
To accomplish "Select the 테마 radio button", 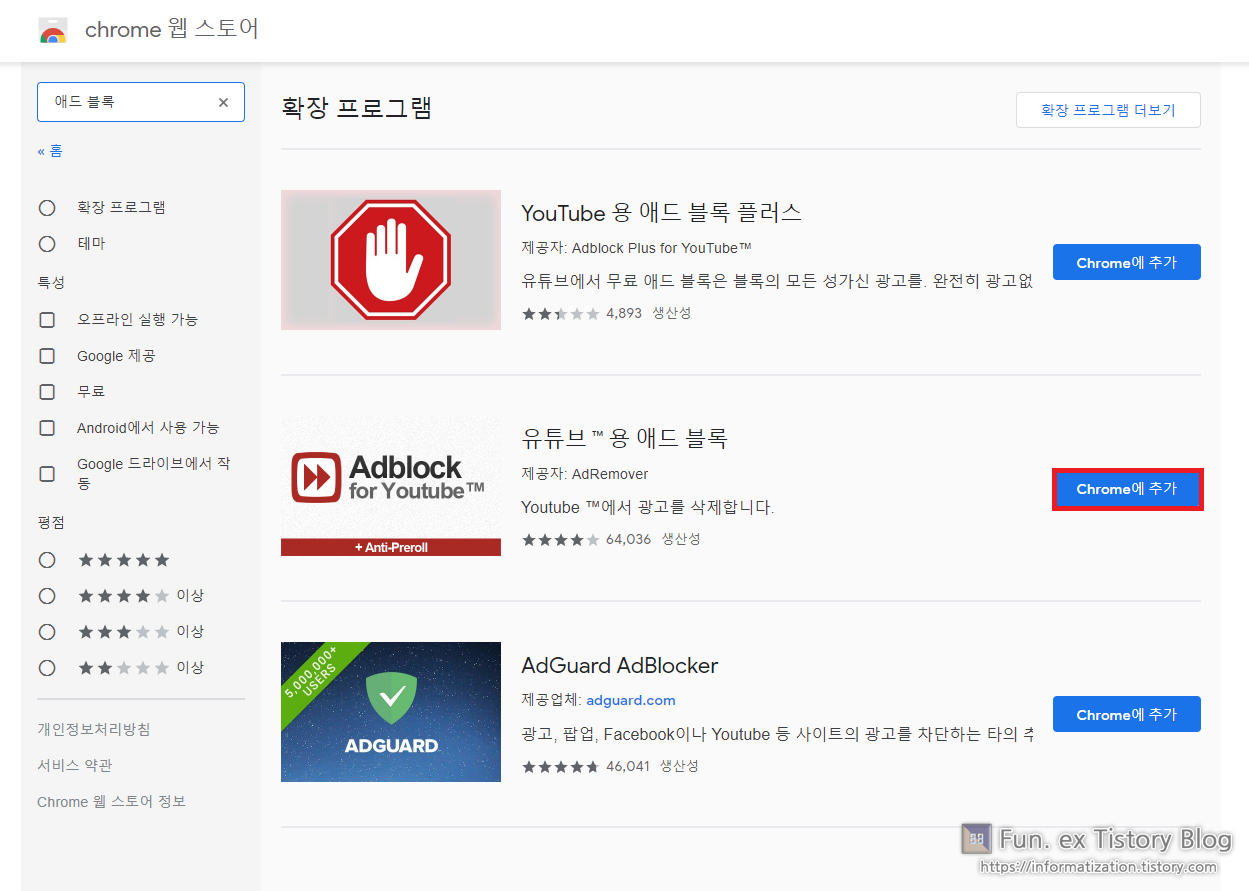I will coord(47,244).
